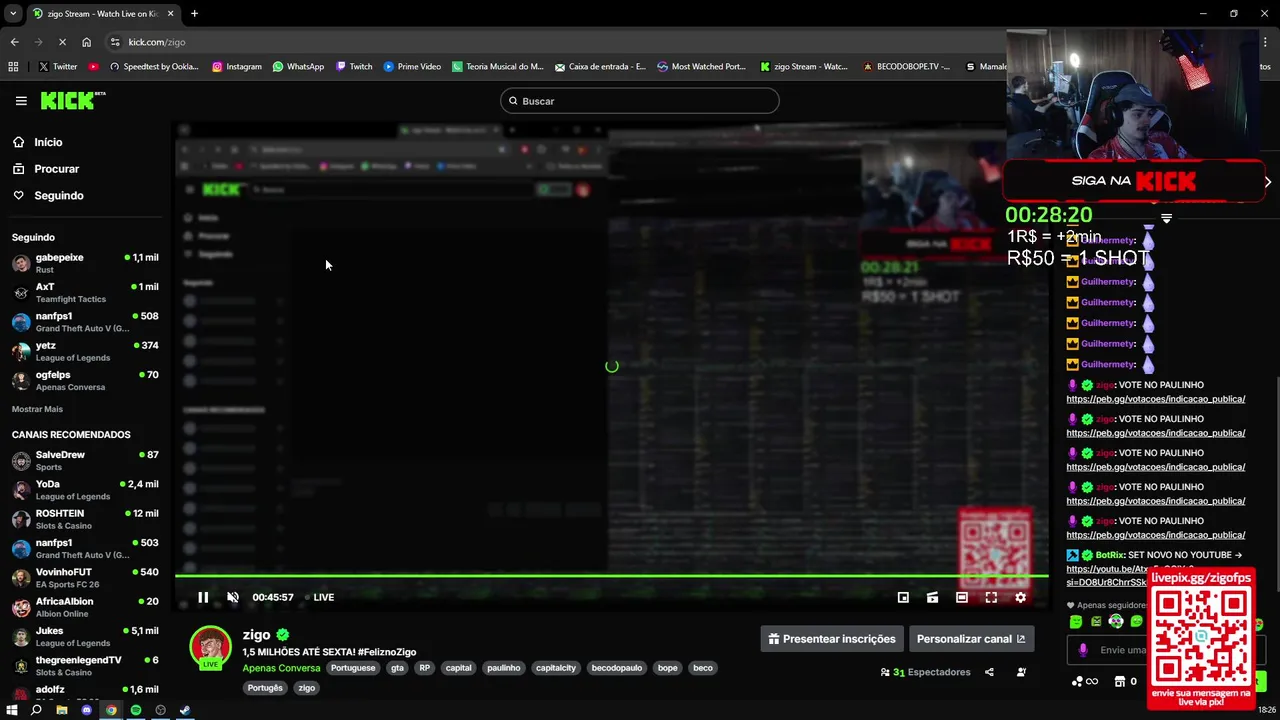Open gabepeixe channel in followed list
Viewport: 1280px width, 720px height.
[x=85, y=263]
